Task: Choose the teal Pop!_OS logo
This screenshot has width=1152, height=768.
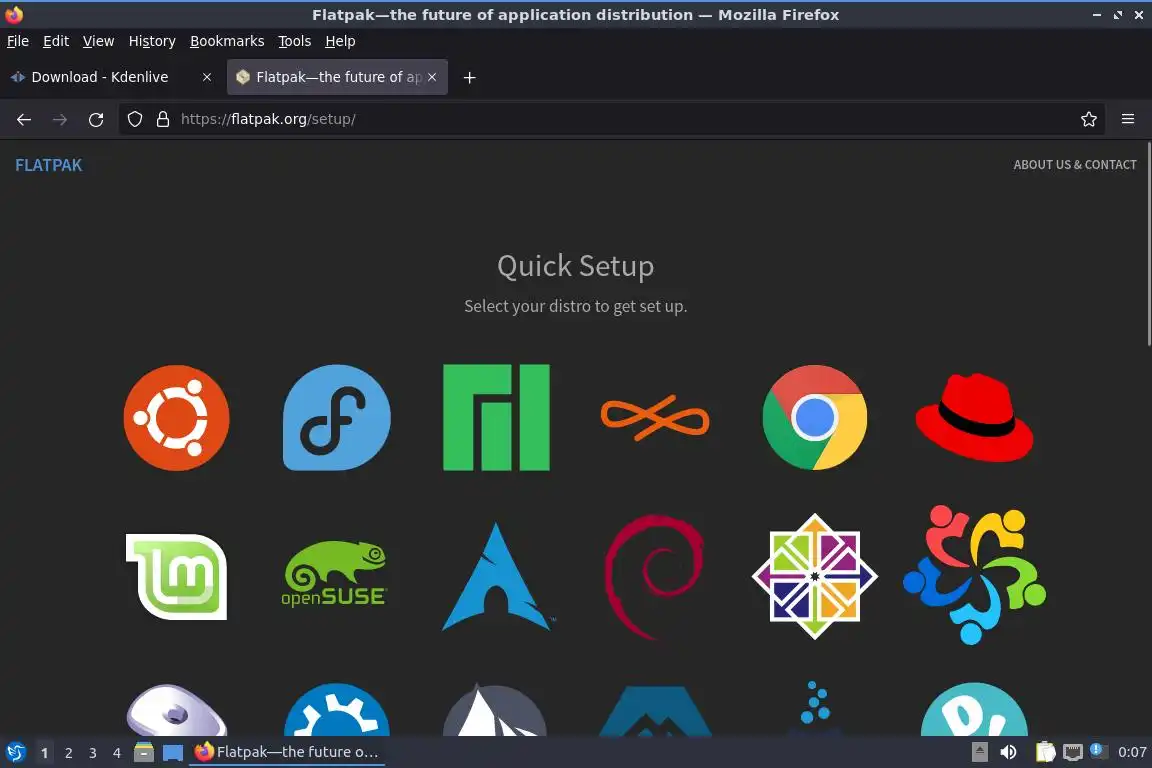Action: [974, 710]
